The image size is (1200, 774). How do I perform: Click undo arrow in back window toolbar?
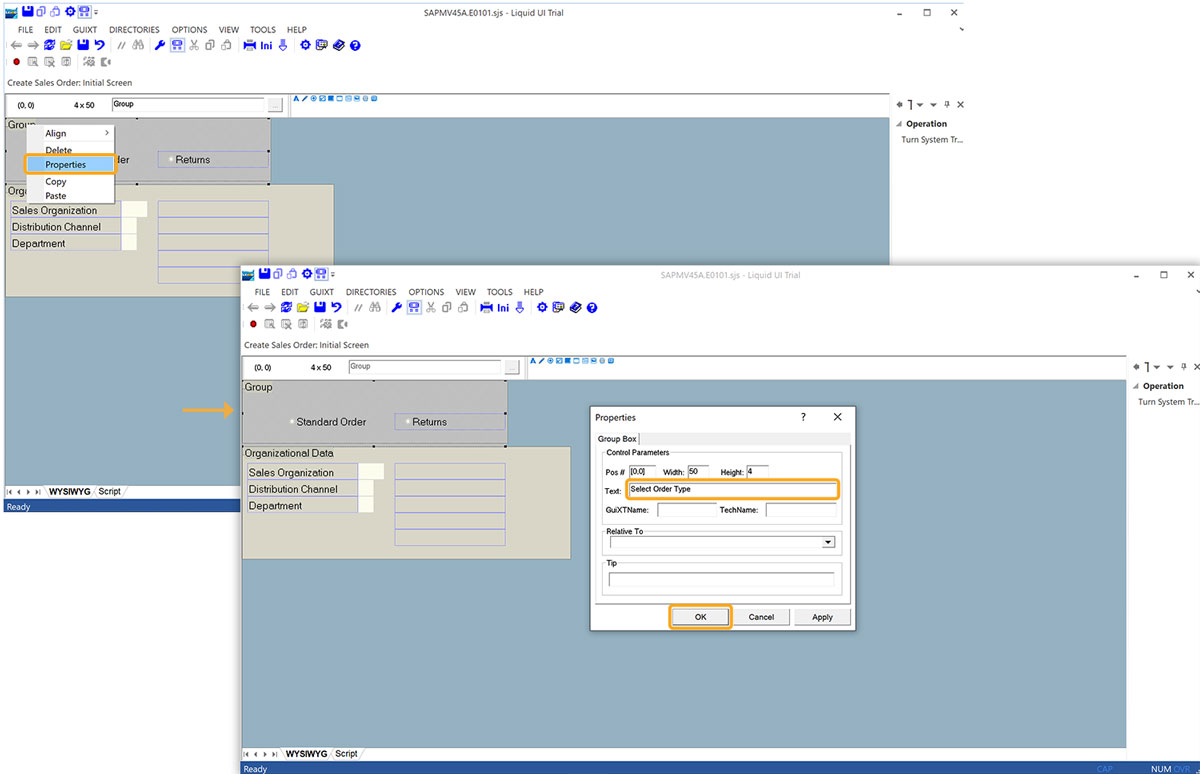click(99, 45)
